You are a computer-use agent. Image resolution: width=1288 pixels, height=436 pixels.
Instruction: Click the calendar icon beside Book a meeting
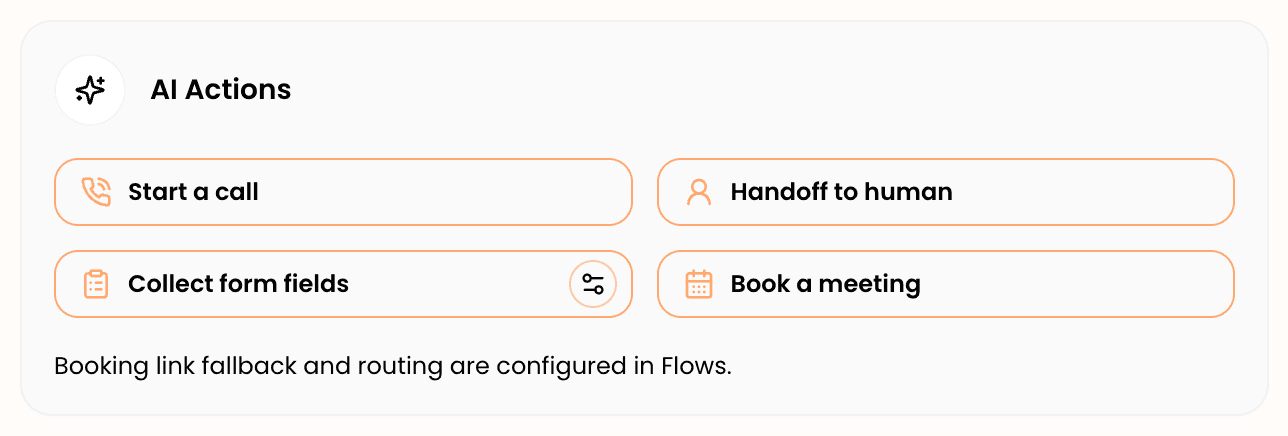tap(699, 284)
